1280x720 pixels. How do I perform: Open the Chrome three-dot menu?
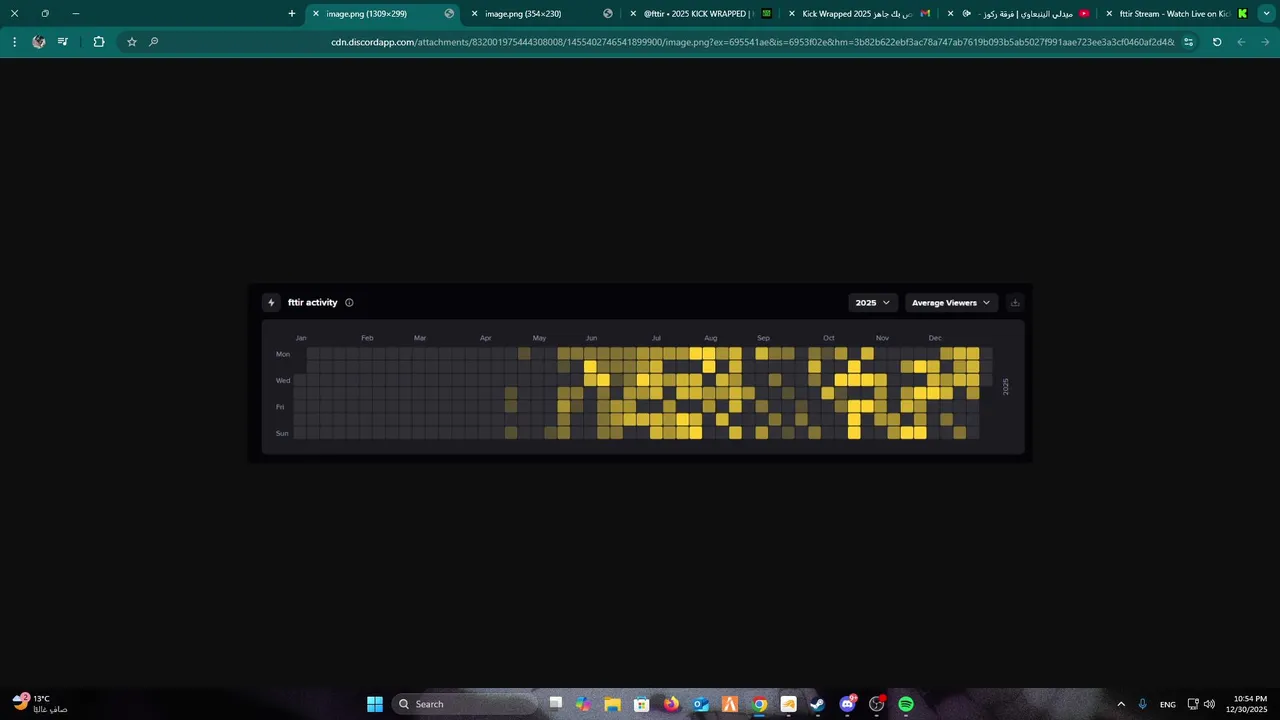[x=14, y=42]
